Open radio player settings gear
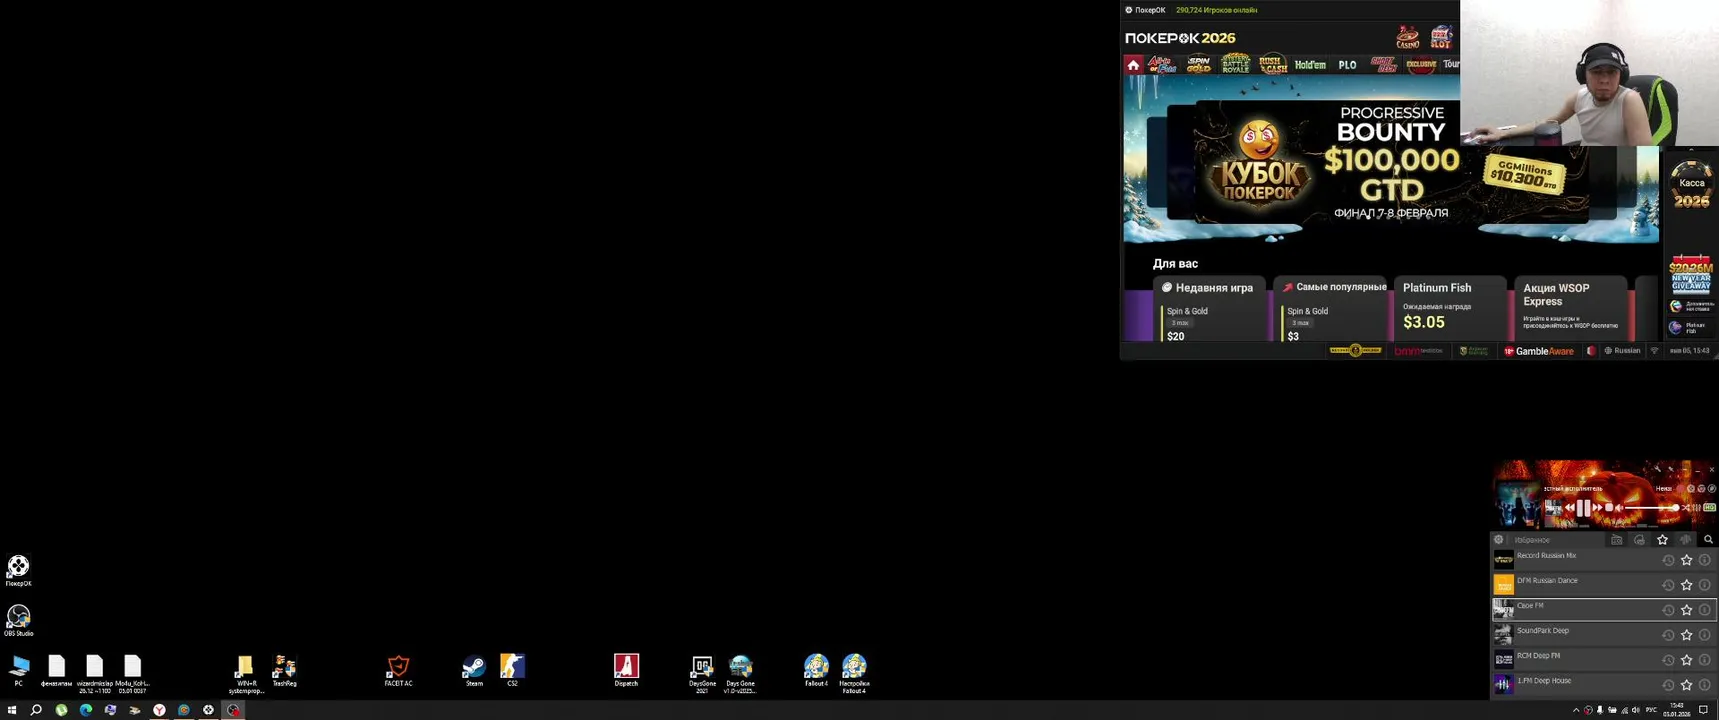This screenshot has width=1719, height=720. (x=1498, y=540)
